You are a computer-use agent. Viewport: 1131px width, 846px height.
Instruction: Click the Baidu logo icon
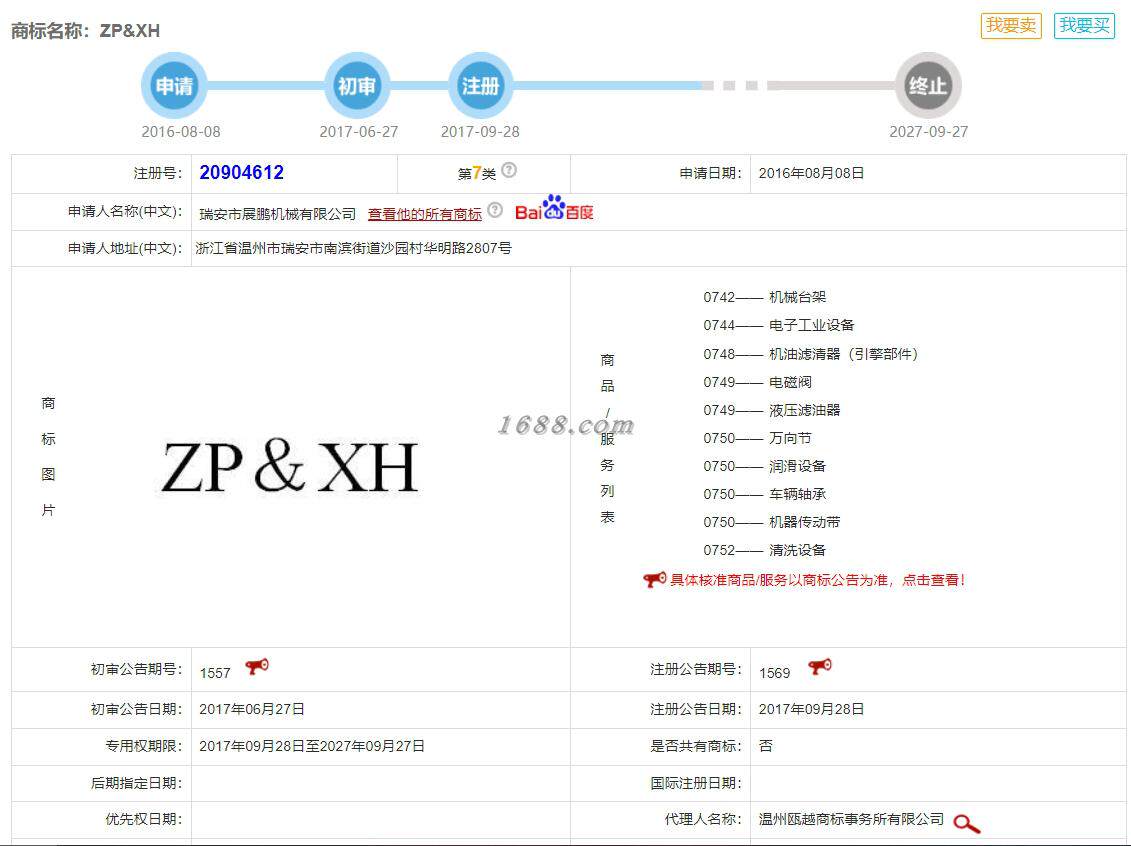[x=554, y=208]
